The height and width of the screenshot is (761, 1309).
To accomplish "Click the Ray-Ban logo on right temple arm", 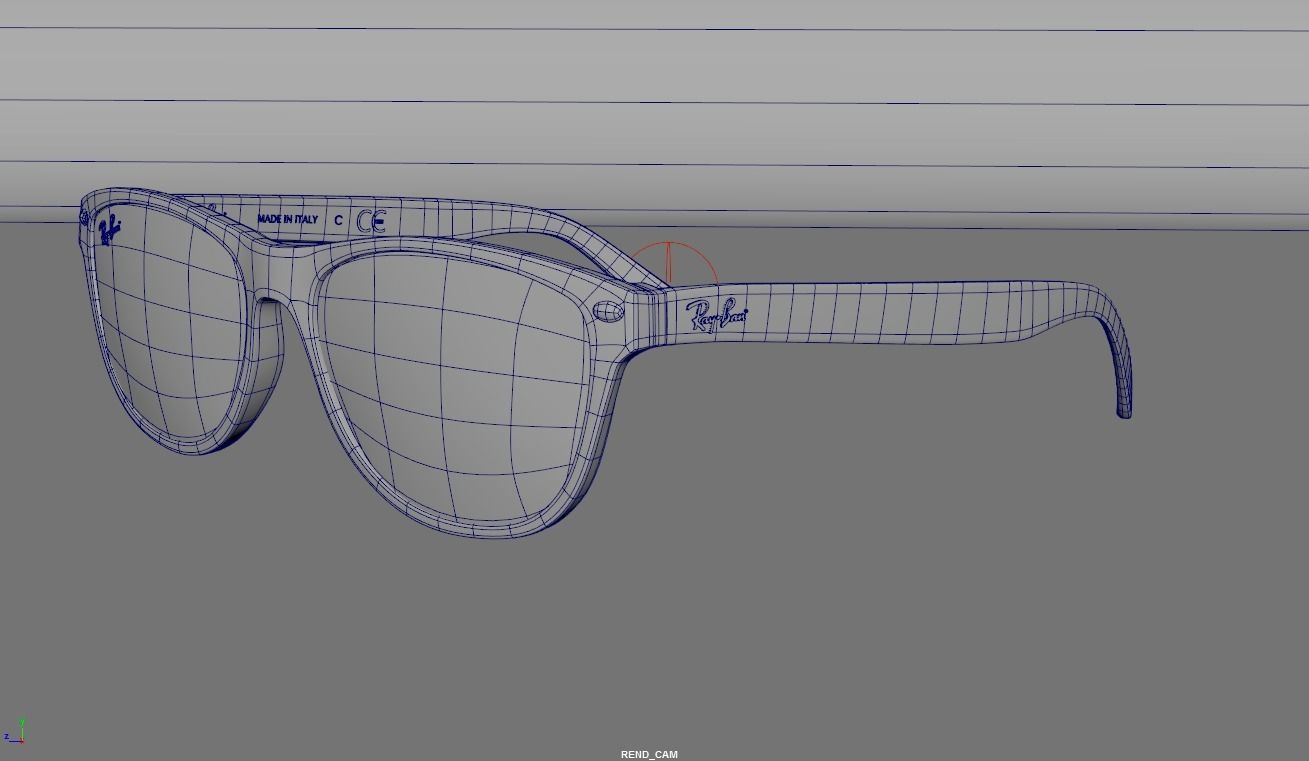I will (716, 315).
